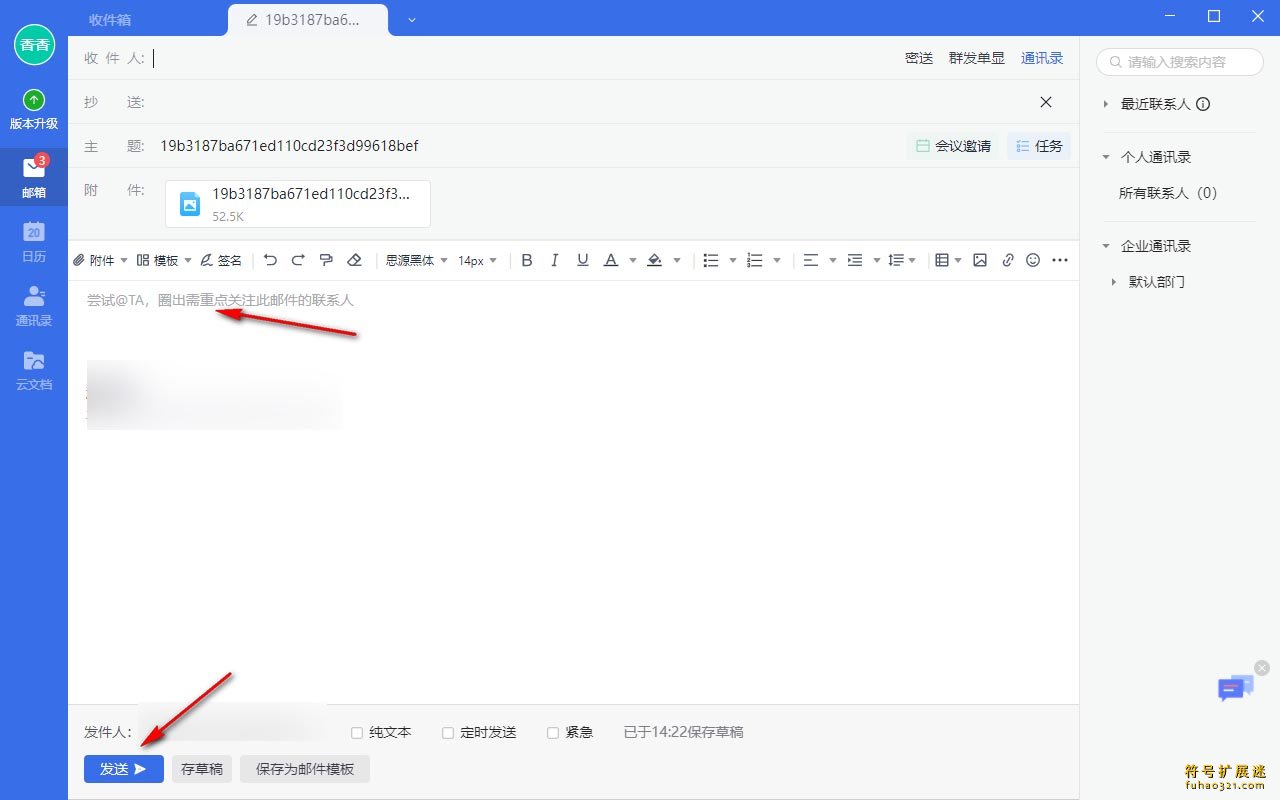Toggle bold formatting
1280x800 pixels.
pyautogui.click(x=527, y=260)
